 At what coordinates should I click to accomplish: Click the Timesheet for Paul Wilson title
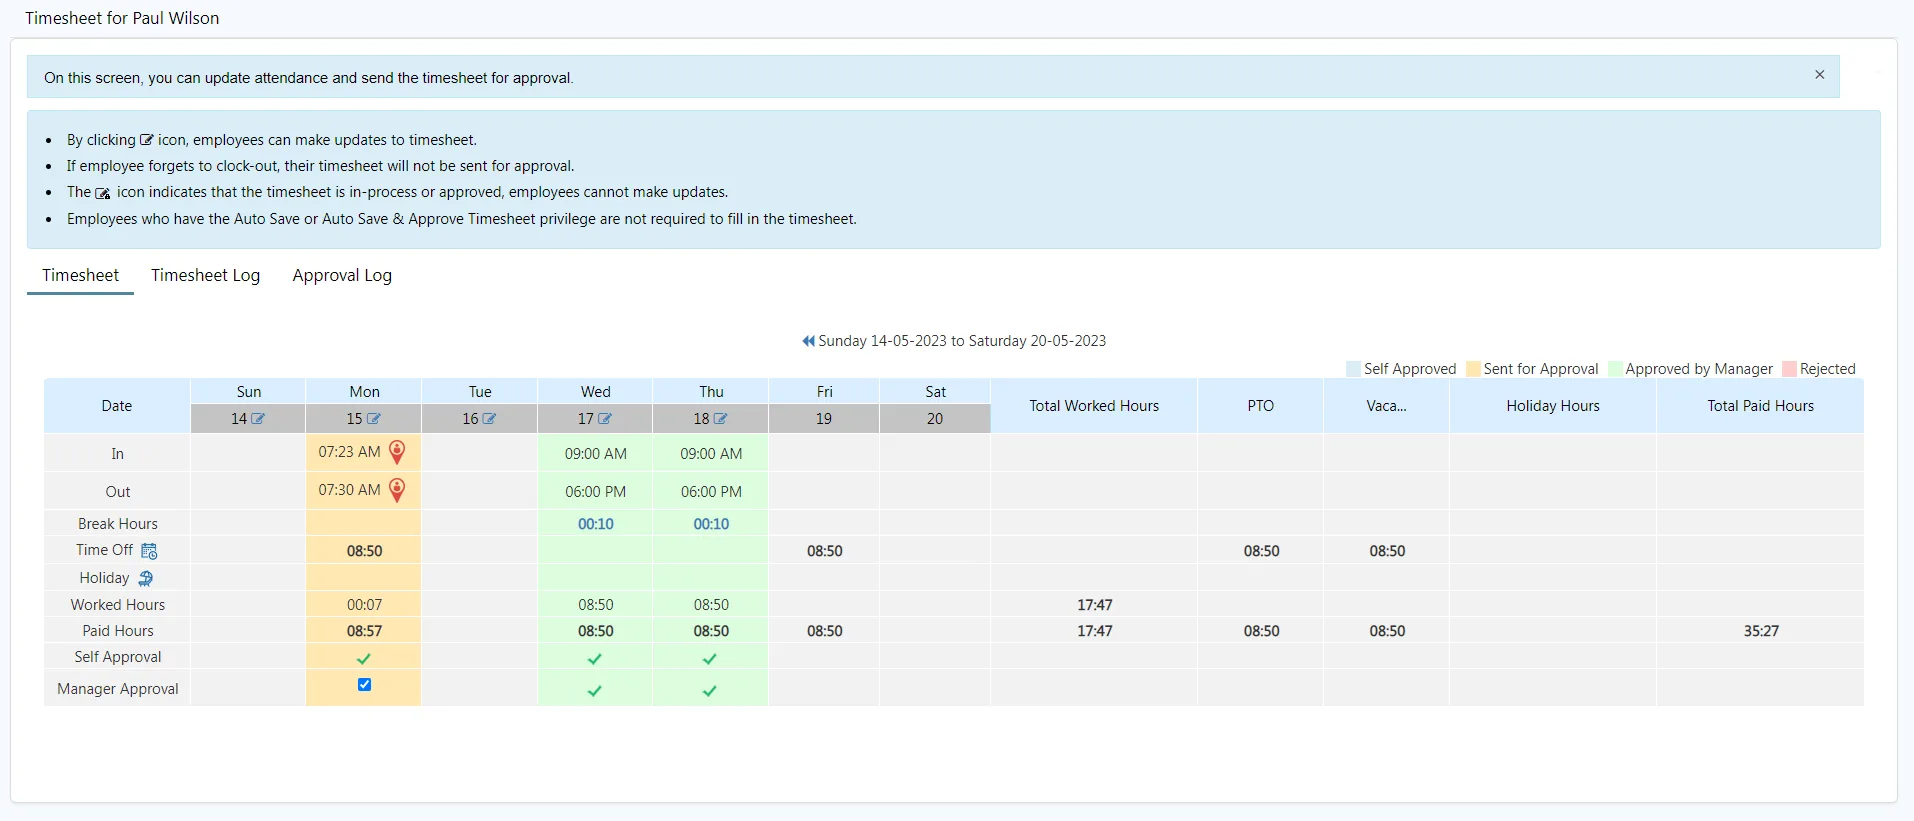pos(122,18)
